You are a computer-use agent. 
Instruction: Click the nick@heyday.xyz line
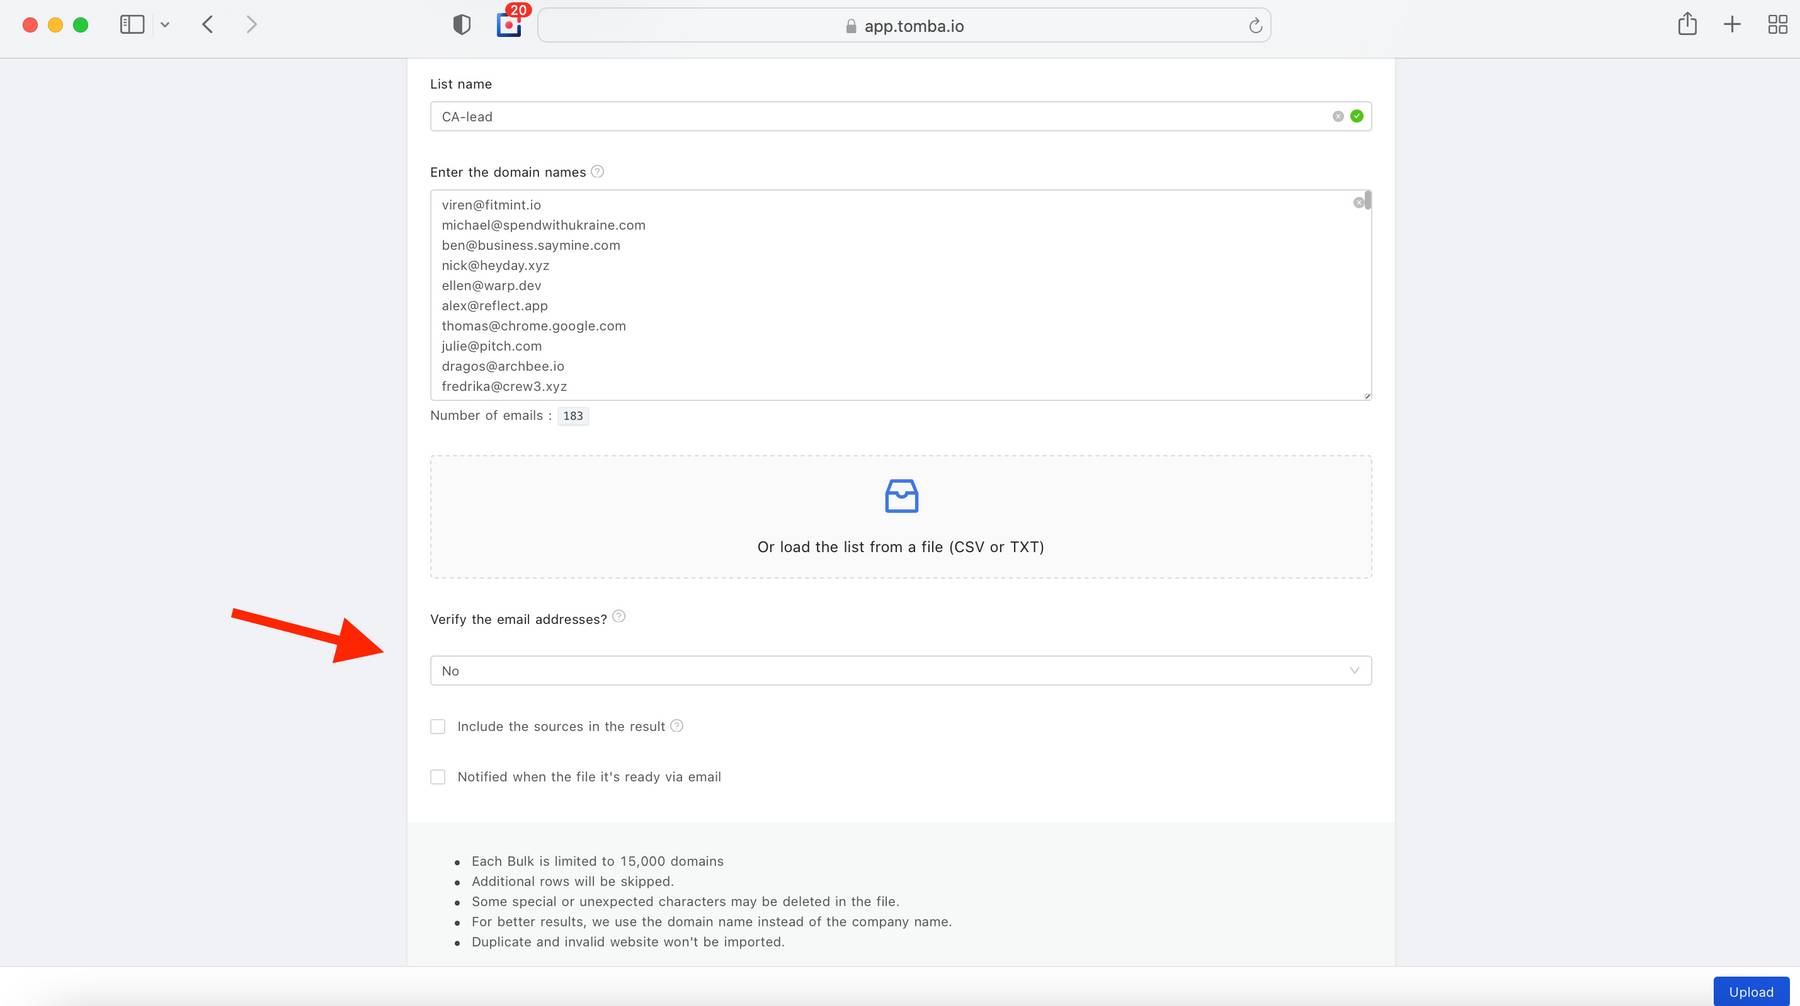pos(495,265)
